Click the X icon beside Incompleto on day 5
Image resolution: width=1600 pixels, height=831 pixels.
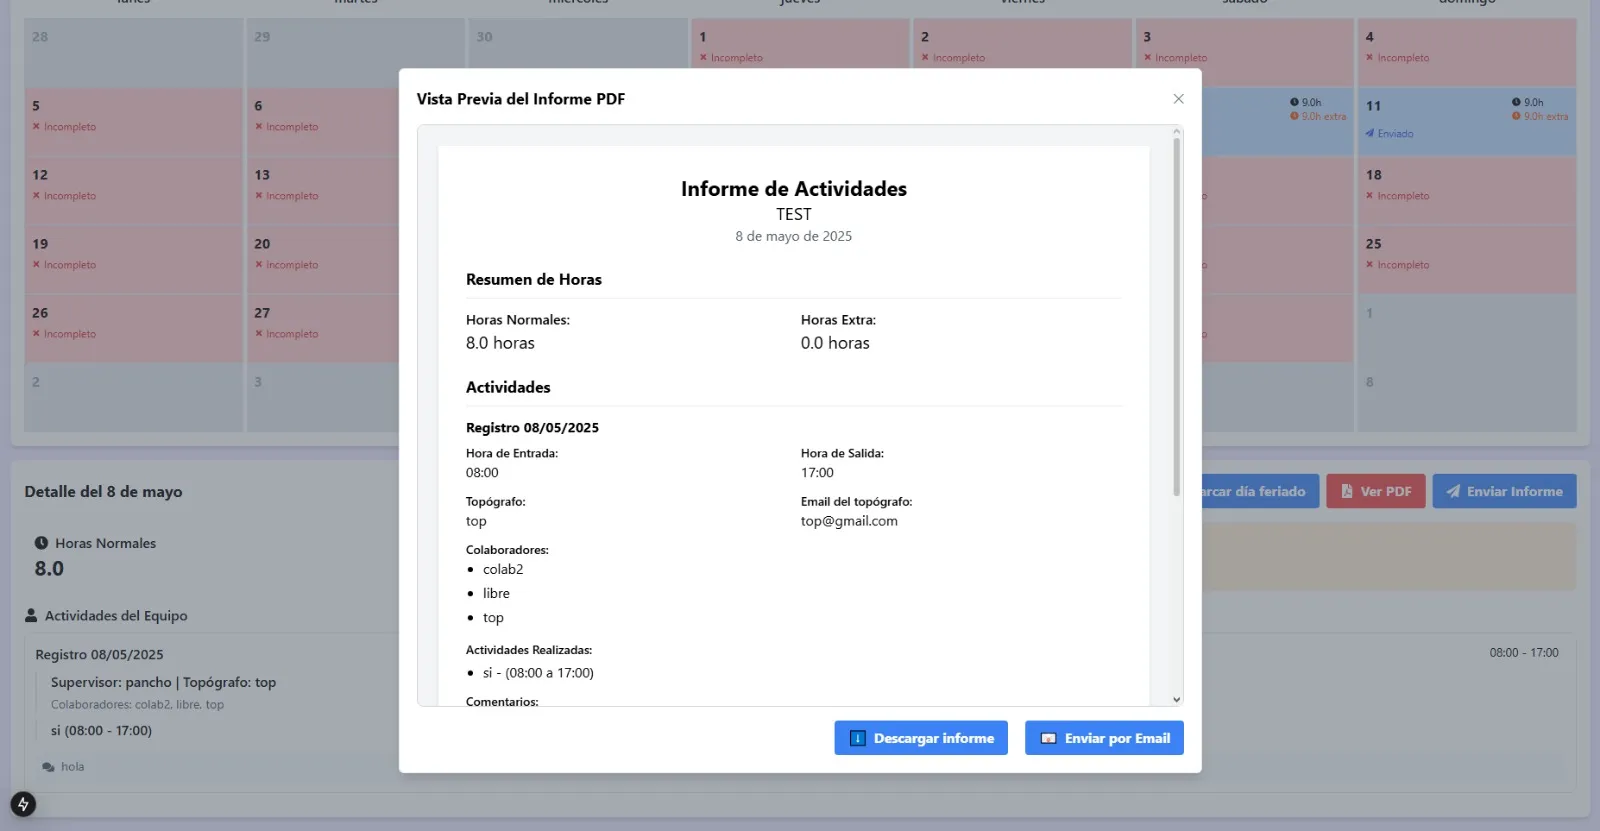point(36,127)
